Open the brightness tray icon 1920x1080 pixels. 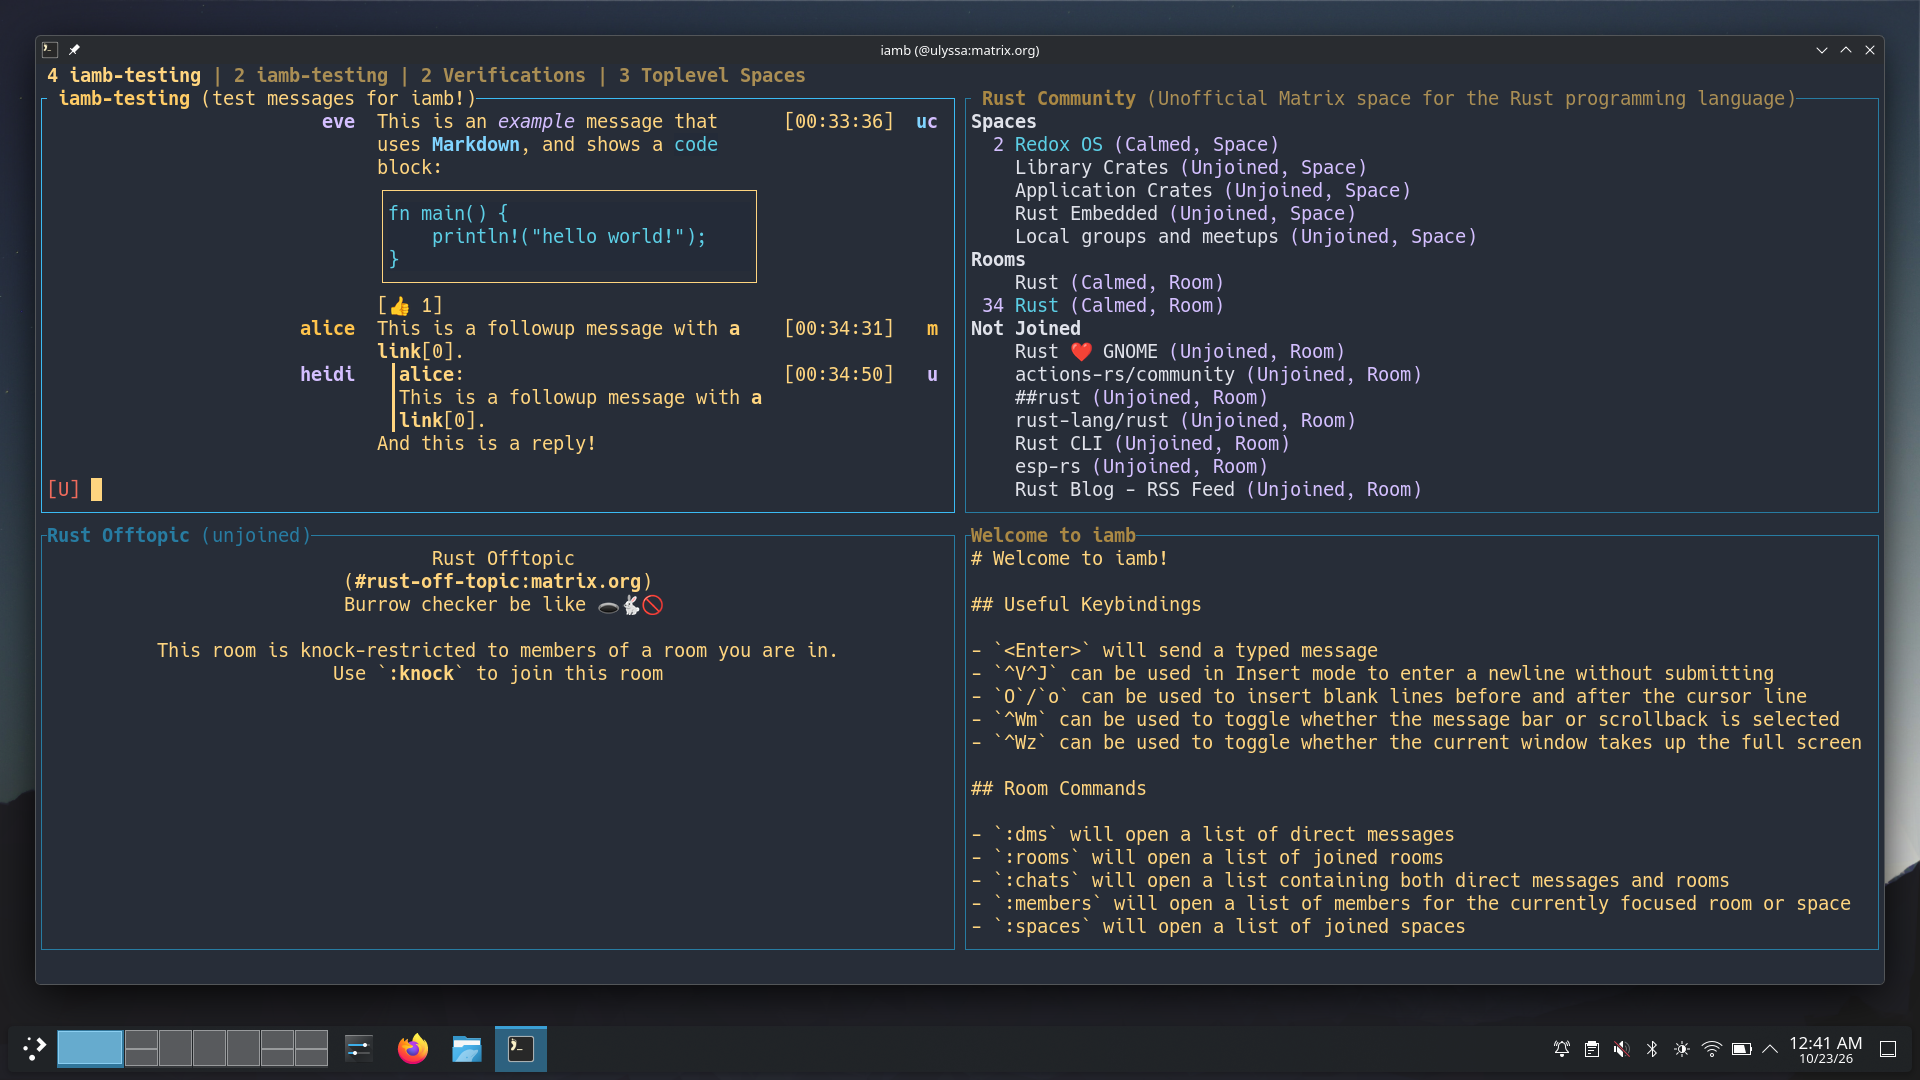click(x=1682, y=1049)
